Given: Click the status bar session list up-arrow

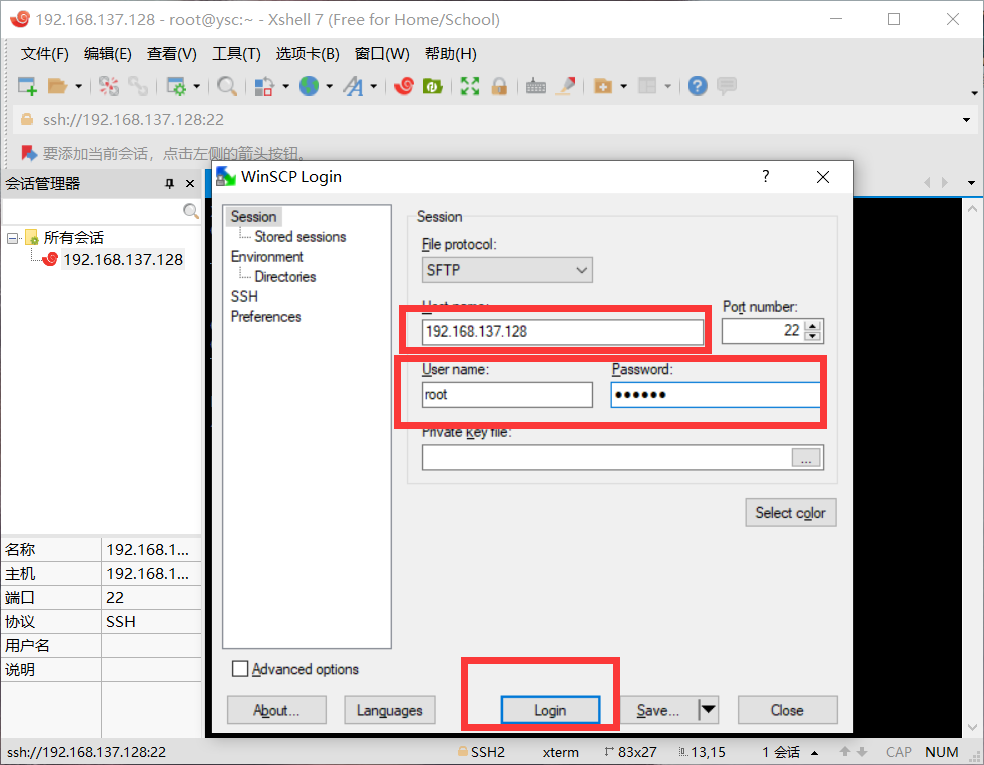Looking at the screenshot, I should (x=815, y=752).
